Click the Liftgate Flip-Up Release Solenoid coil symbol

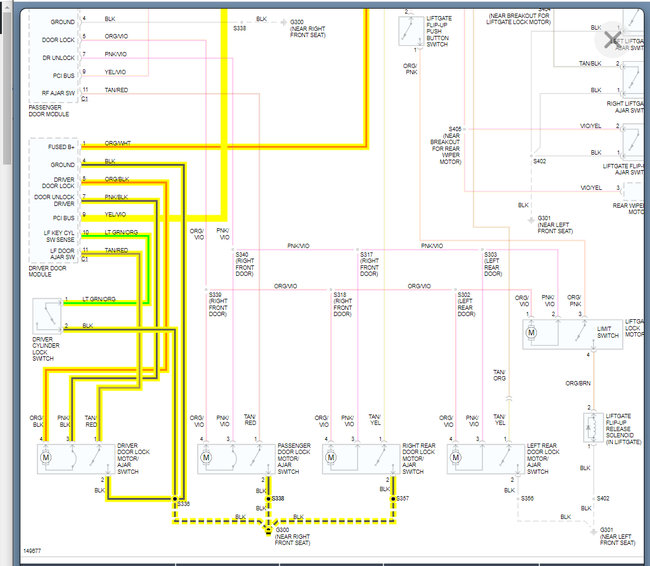(x=593, y=428)
